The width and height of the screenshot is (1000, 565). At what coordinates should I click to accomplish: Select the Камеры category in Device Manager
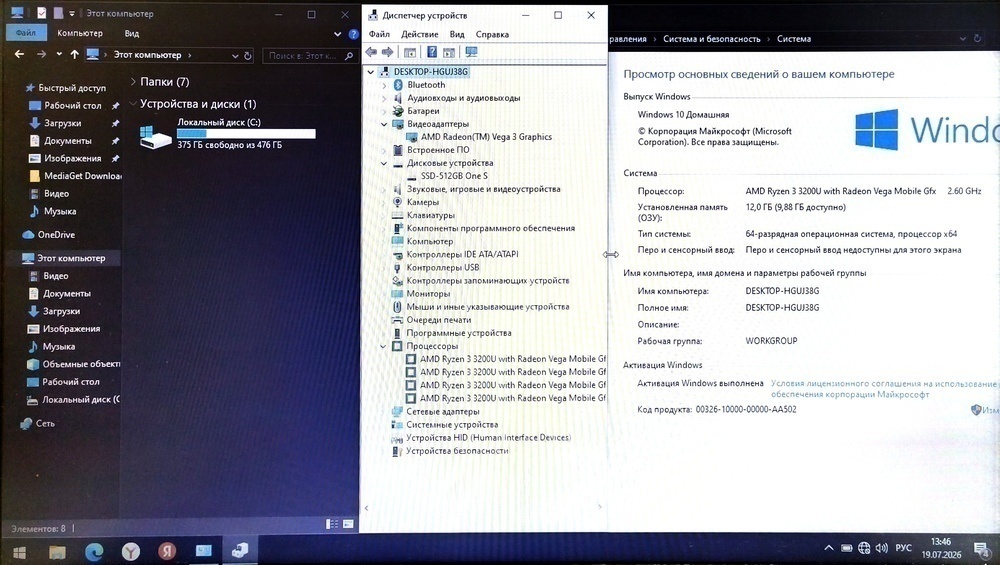[423, 202]
